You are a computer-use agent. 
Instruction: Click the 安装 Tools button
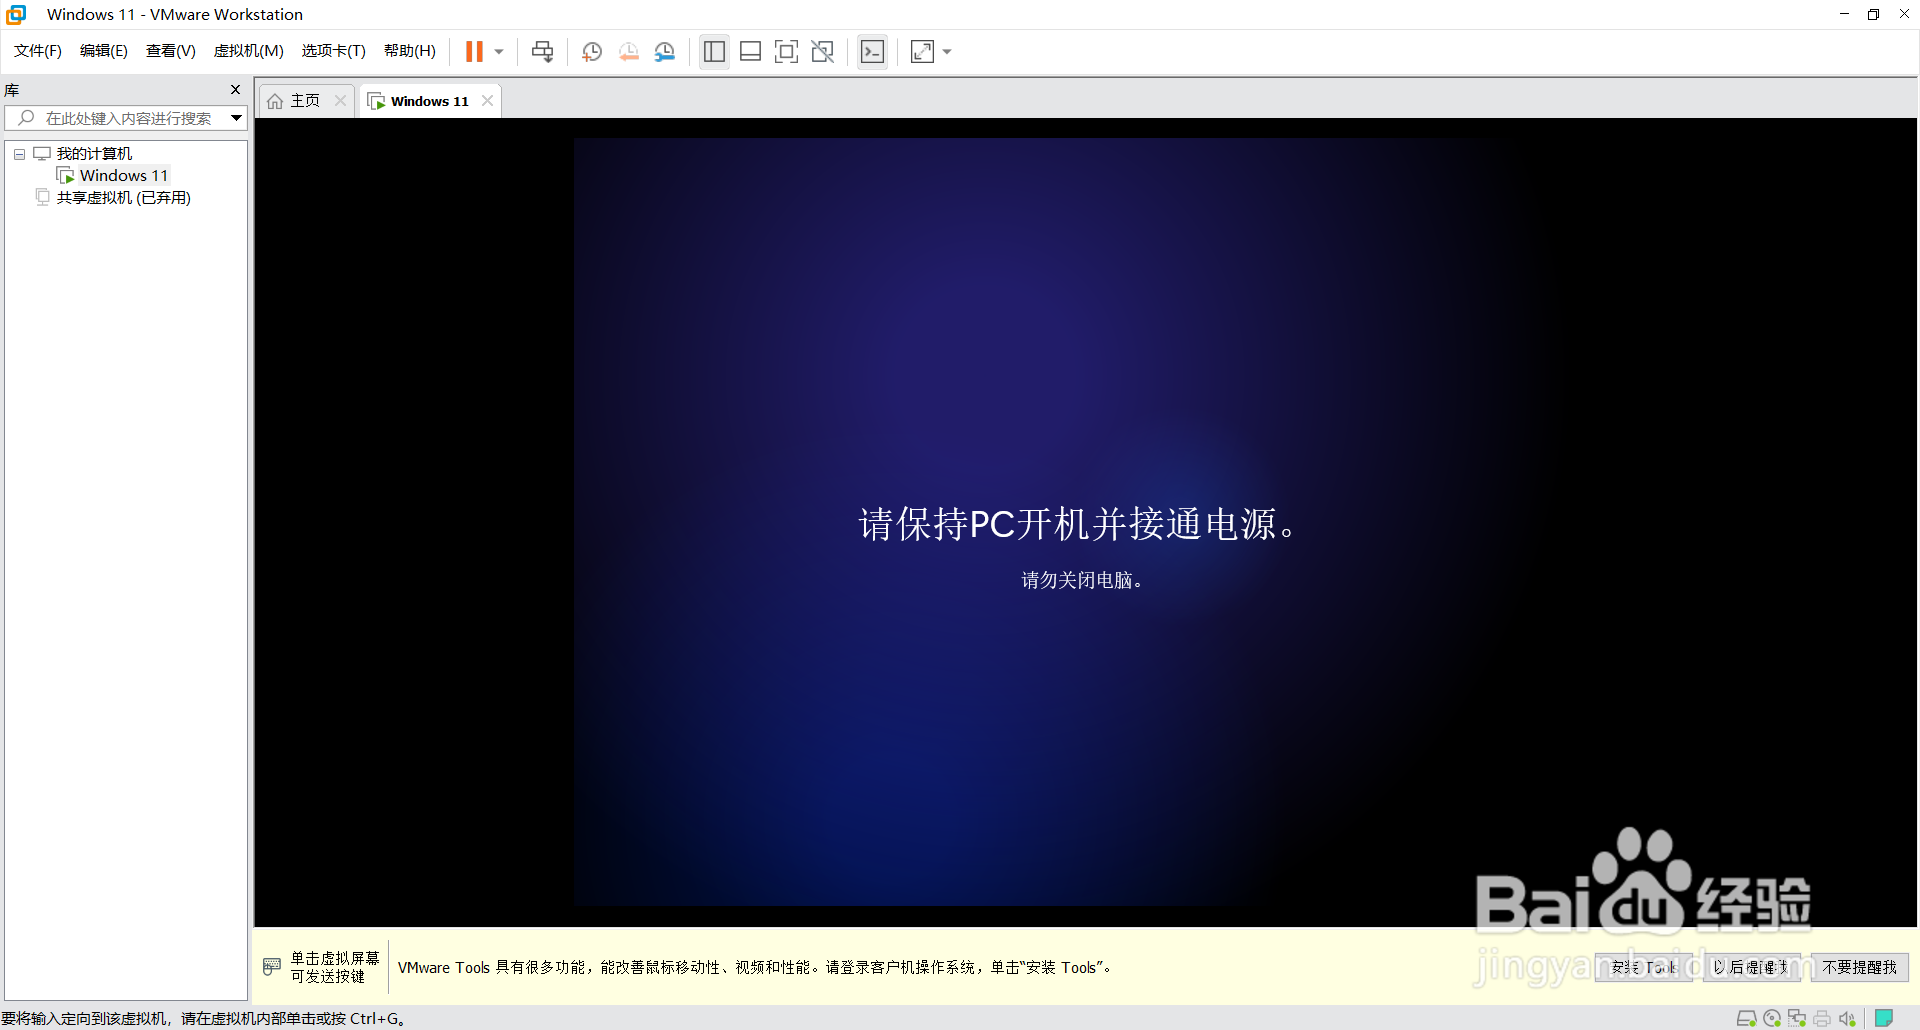[1643, 967]
